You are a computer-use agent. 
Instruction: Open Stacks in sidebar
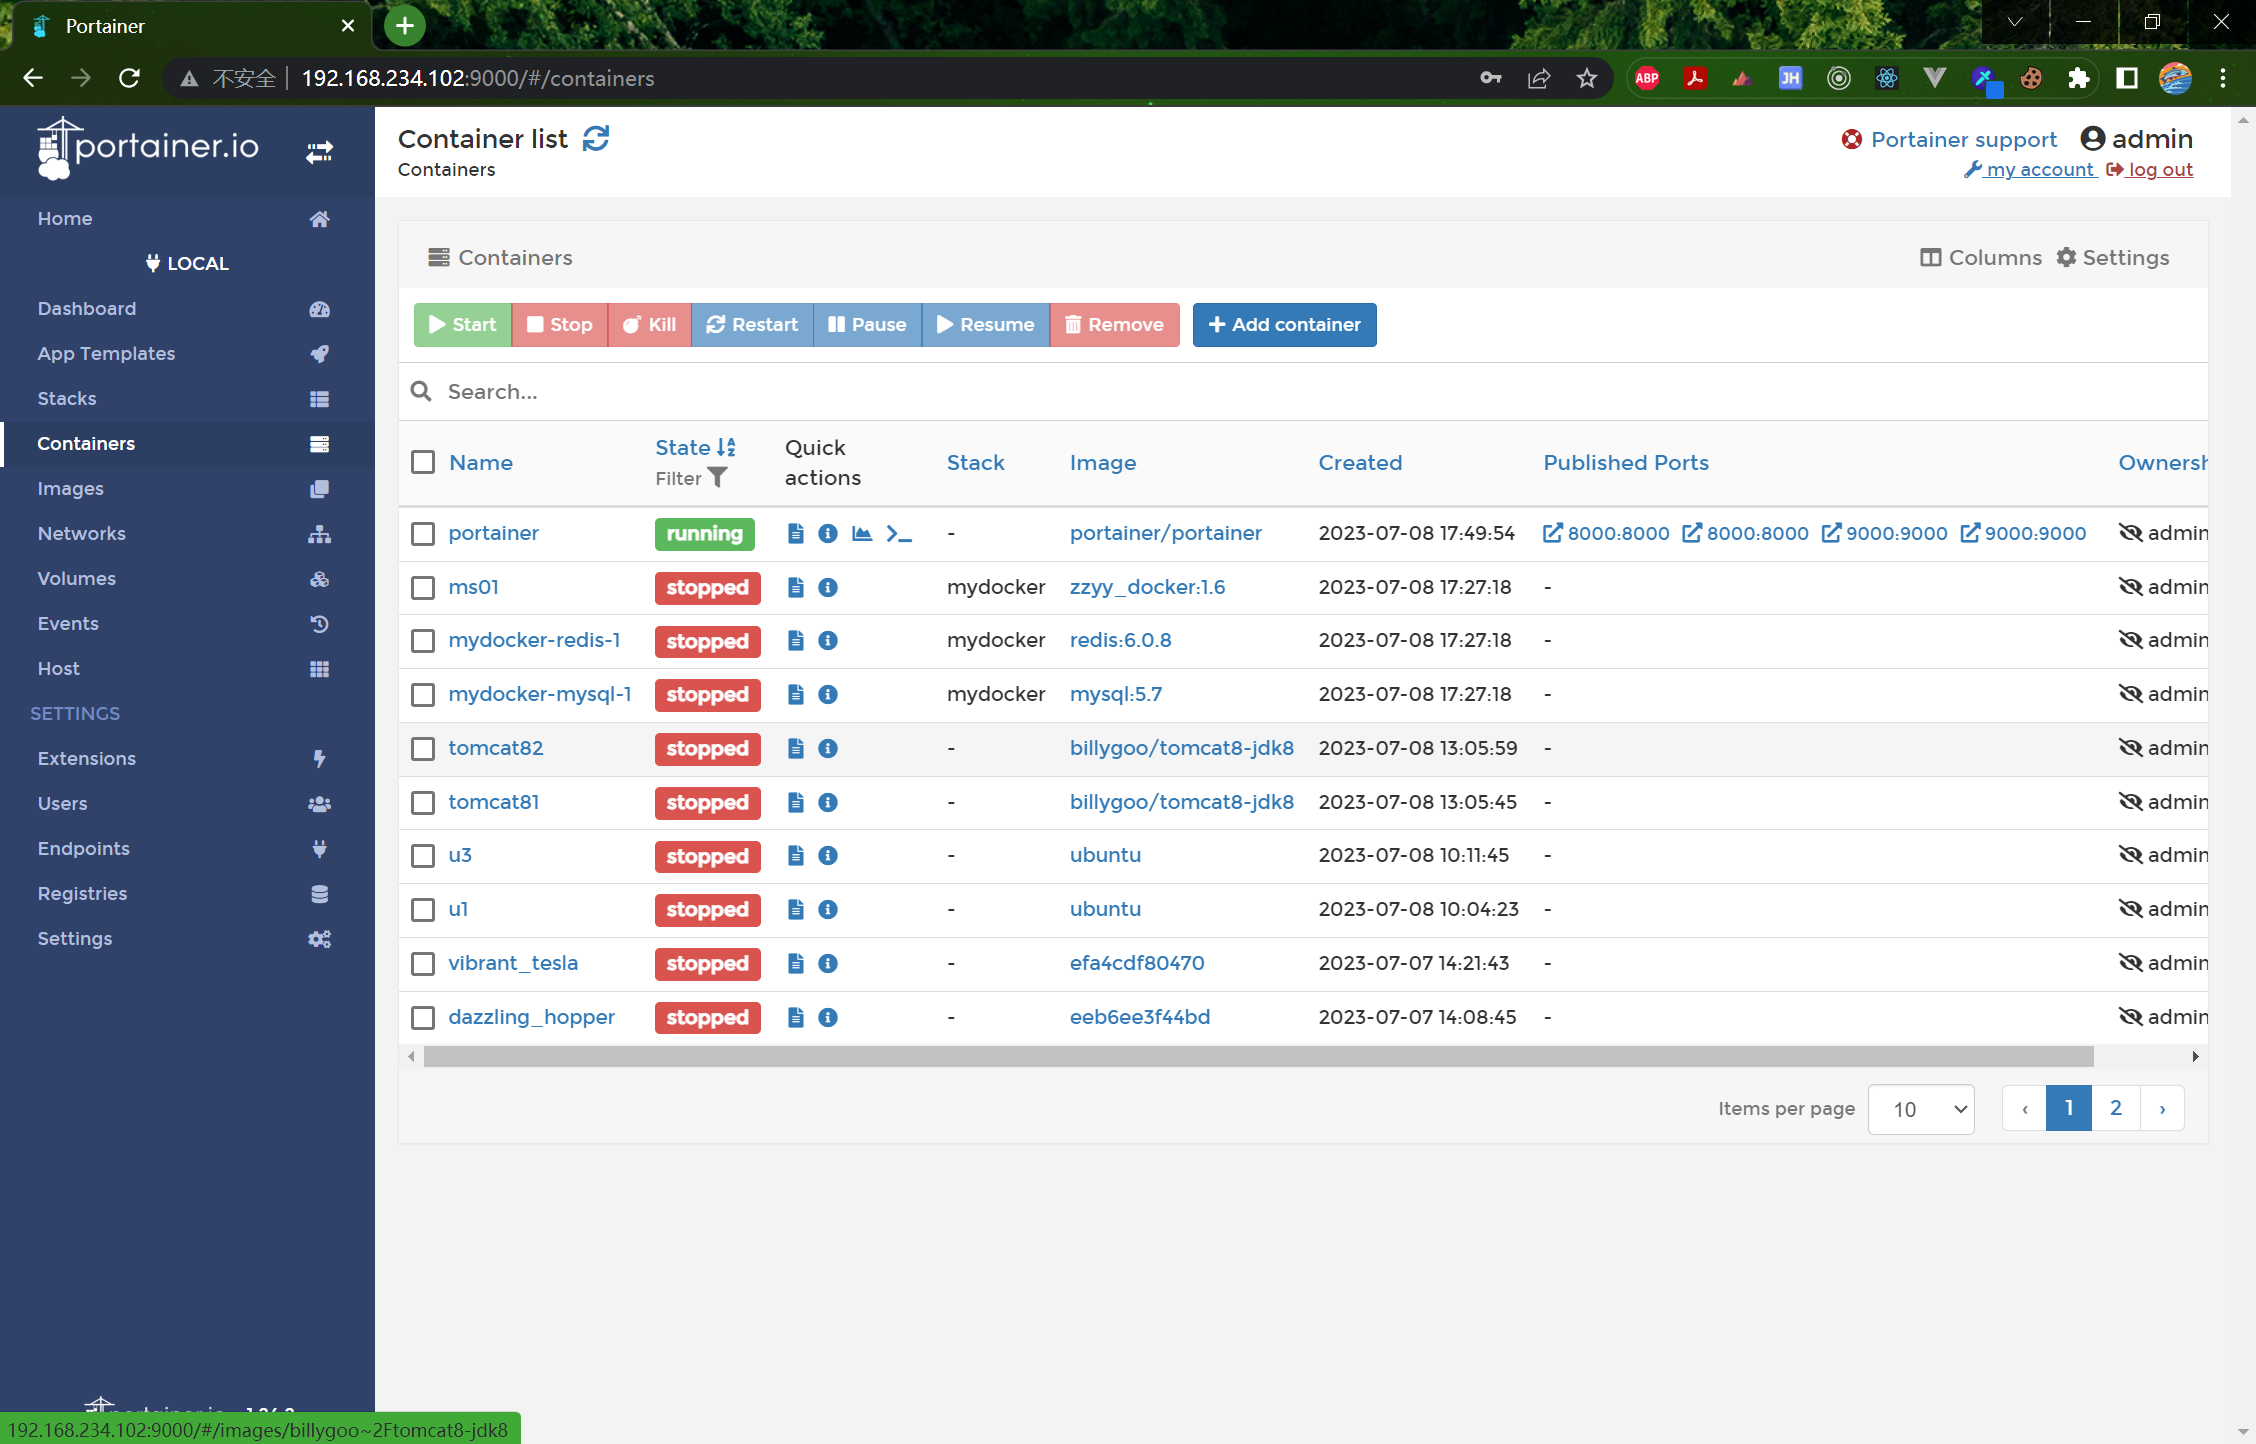point(187,399)
